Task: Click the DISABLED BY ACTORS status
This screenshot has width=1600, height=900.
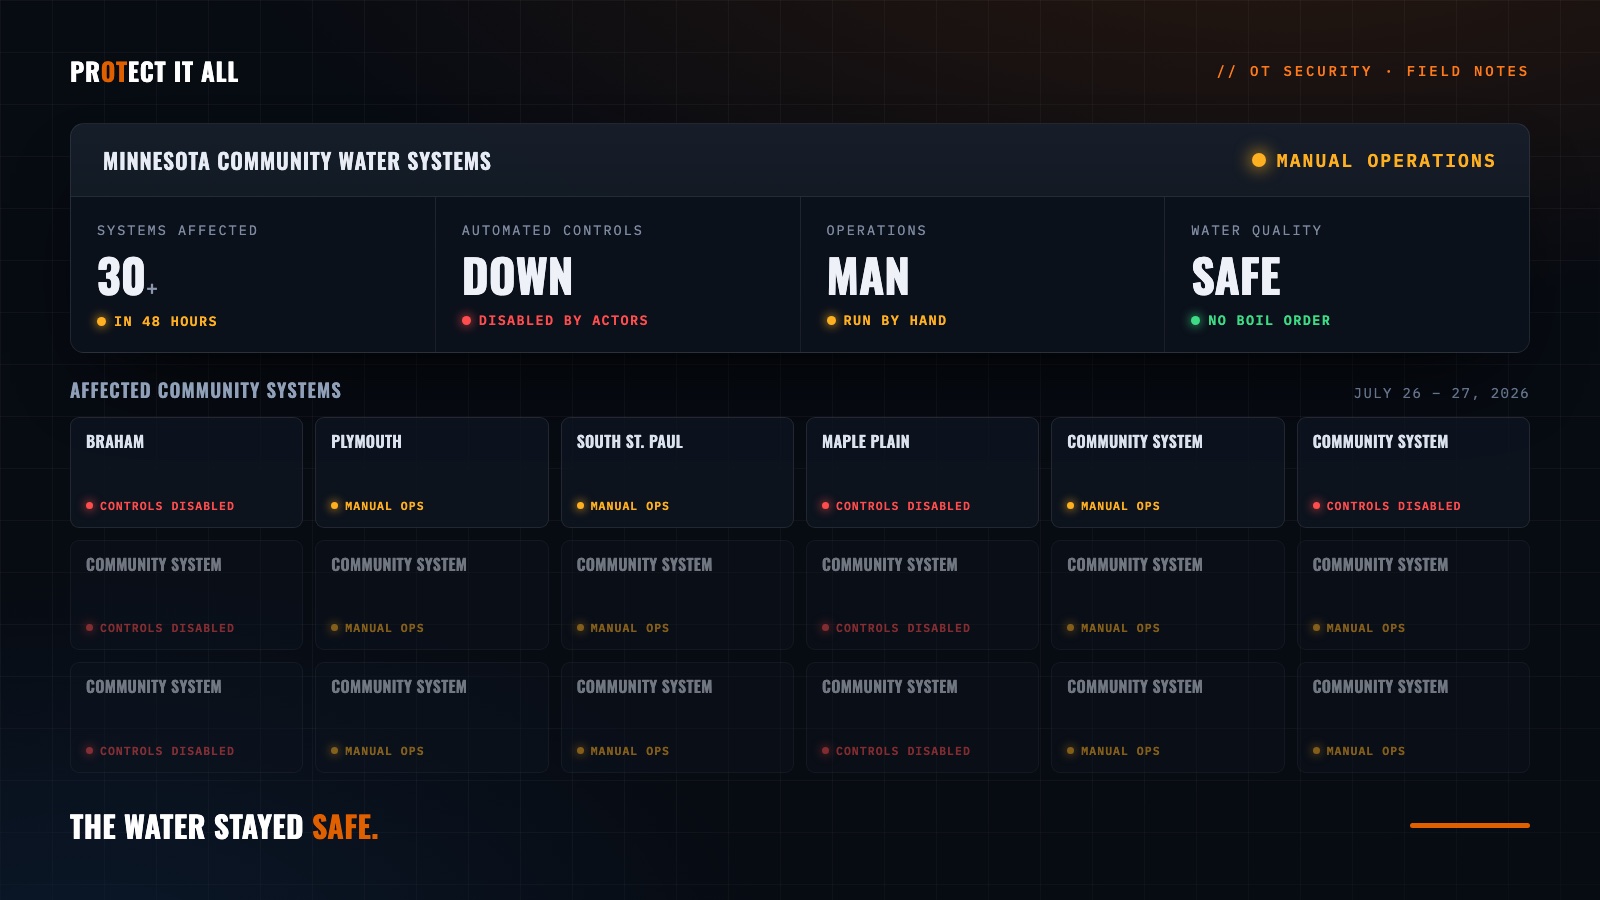Action: pos(563,320)
